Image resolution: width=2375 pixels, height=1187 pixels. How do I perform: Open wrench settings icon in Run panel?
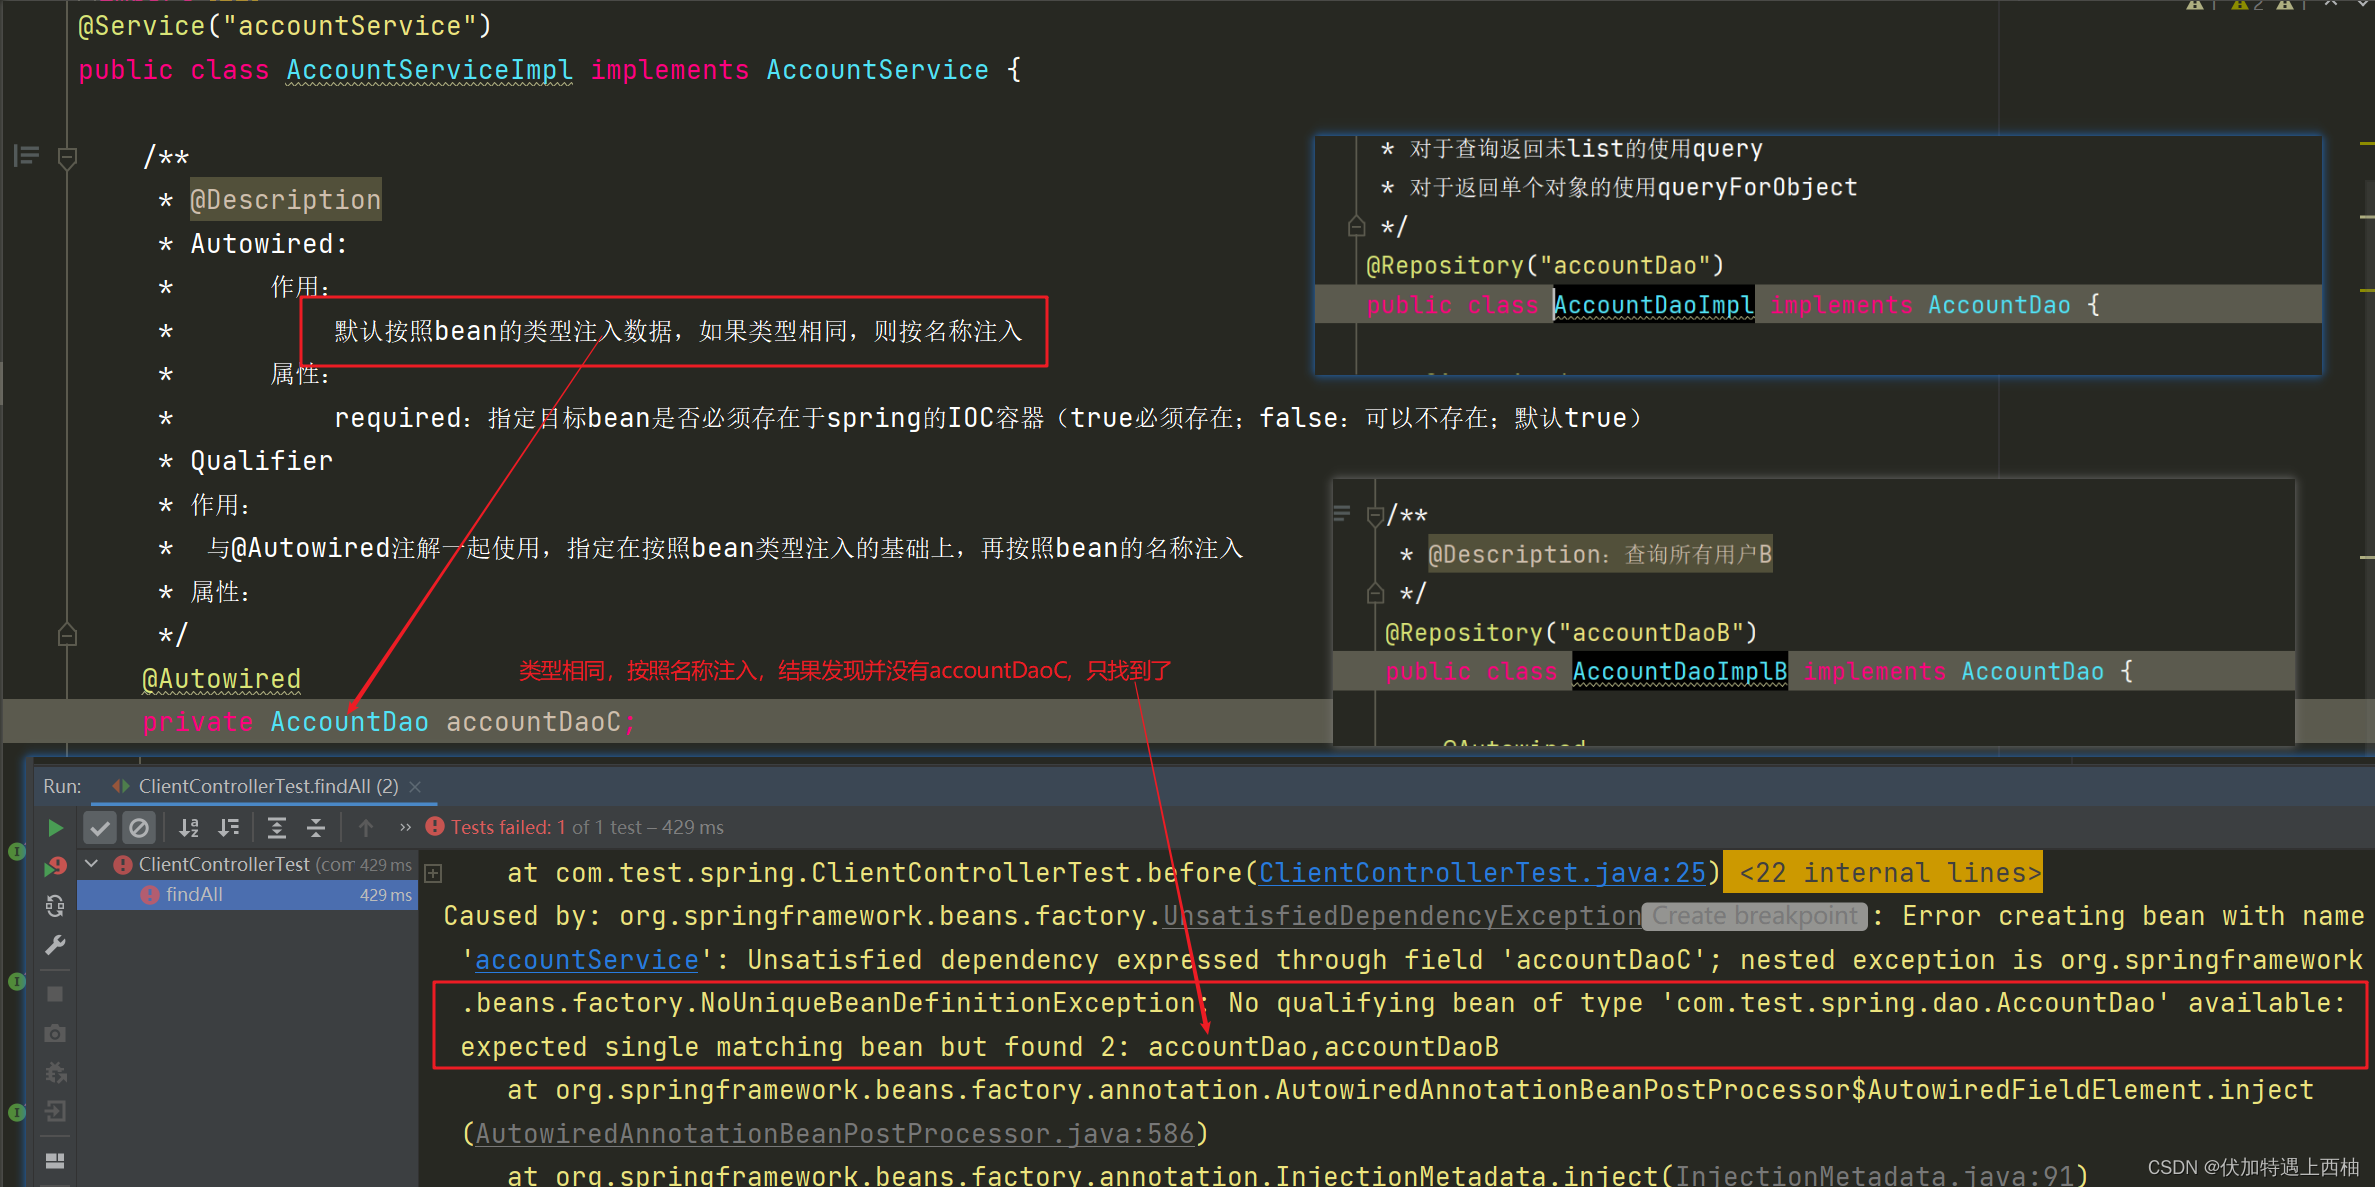coord(55,945)
